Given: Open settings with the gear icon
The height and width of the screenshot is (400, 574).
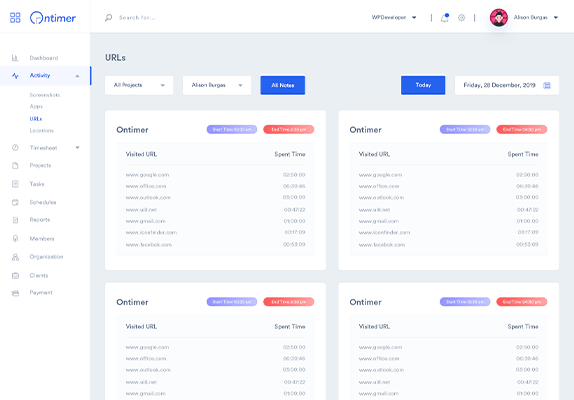Looking at the screenshot, I should 461,18.
